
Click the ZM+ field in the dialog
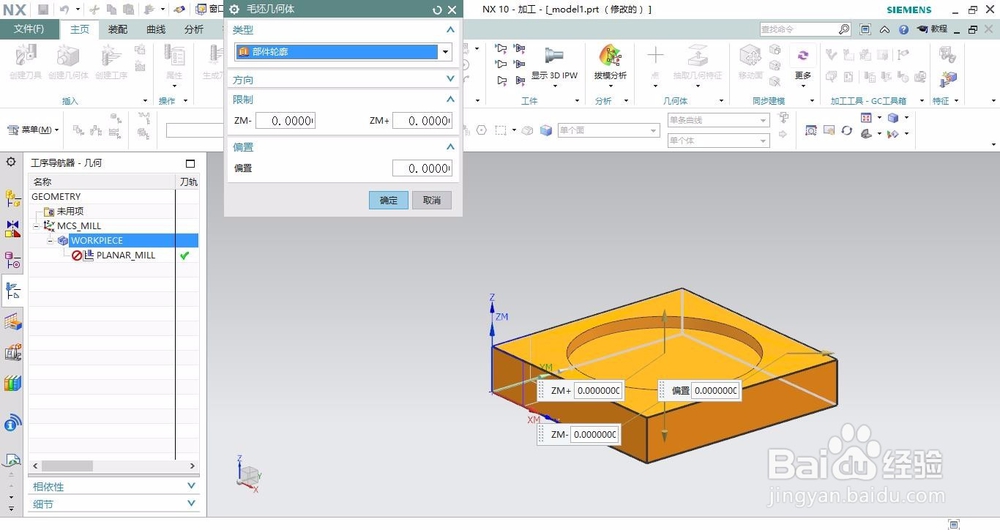click(x=422, y=121)
